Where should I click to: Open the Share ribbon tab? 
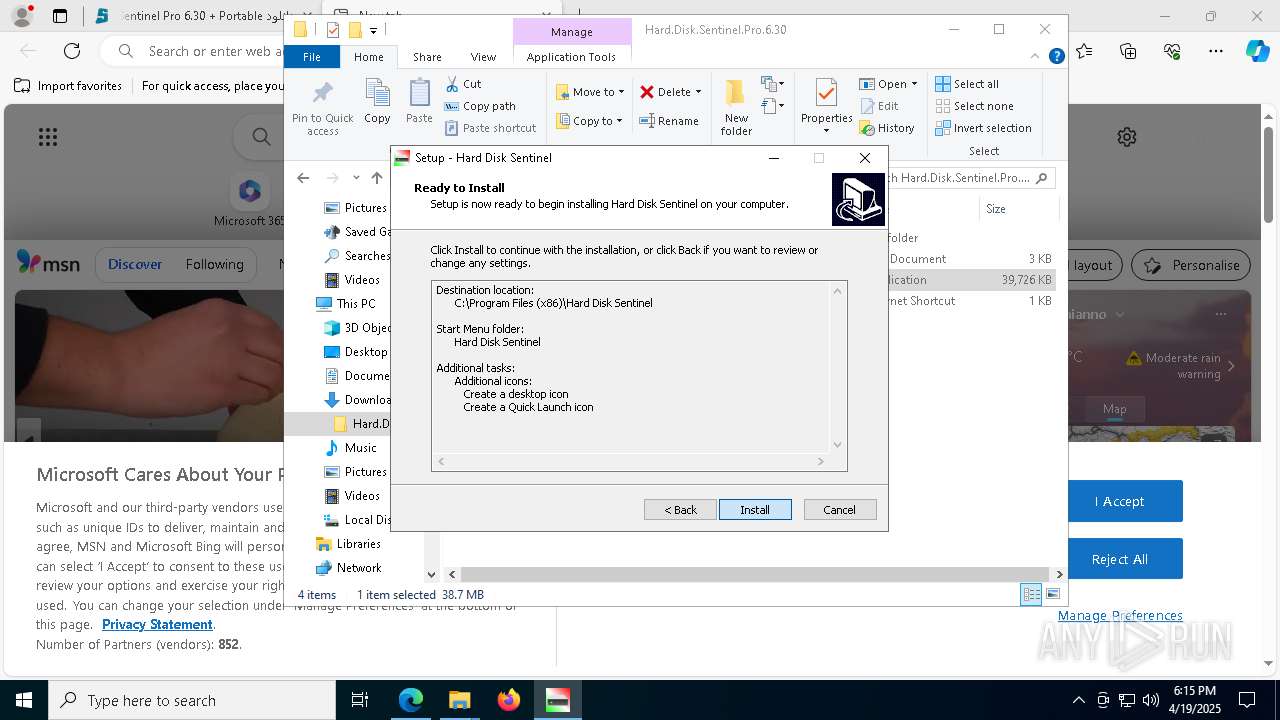pos(427,57)
